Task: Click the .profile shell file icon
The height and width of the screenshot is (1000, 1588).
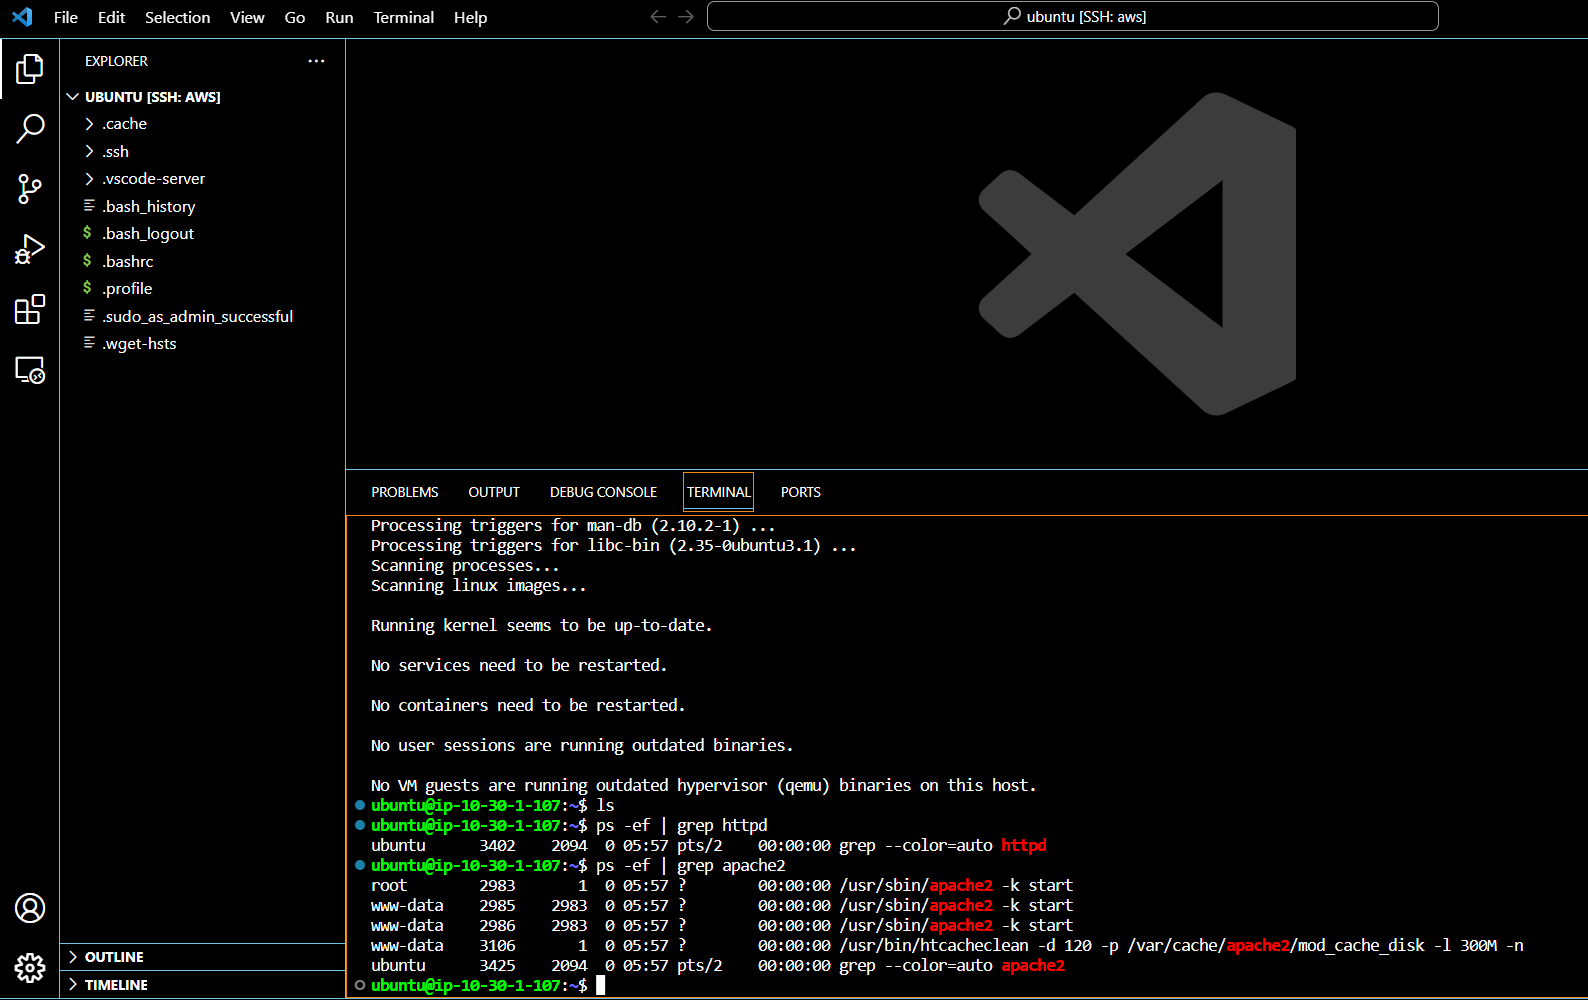Action: pyautogui.click(x=88, y=288)
